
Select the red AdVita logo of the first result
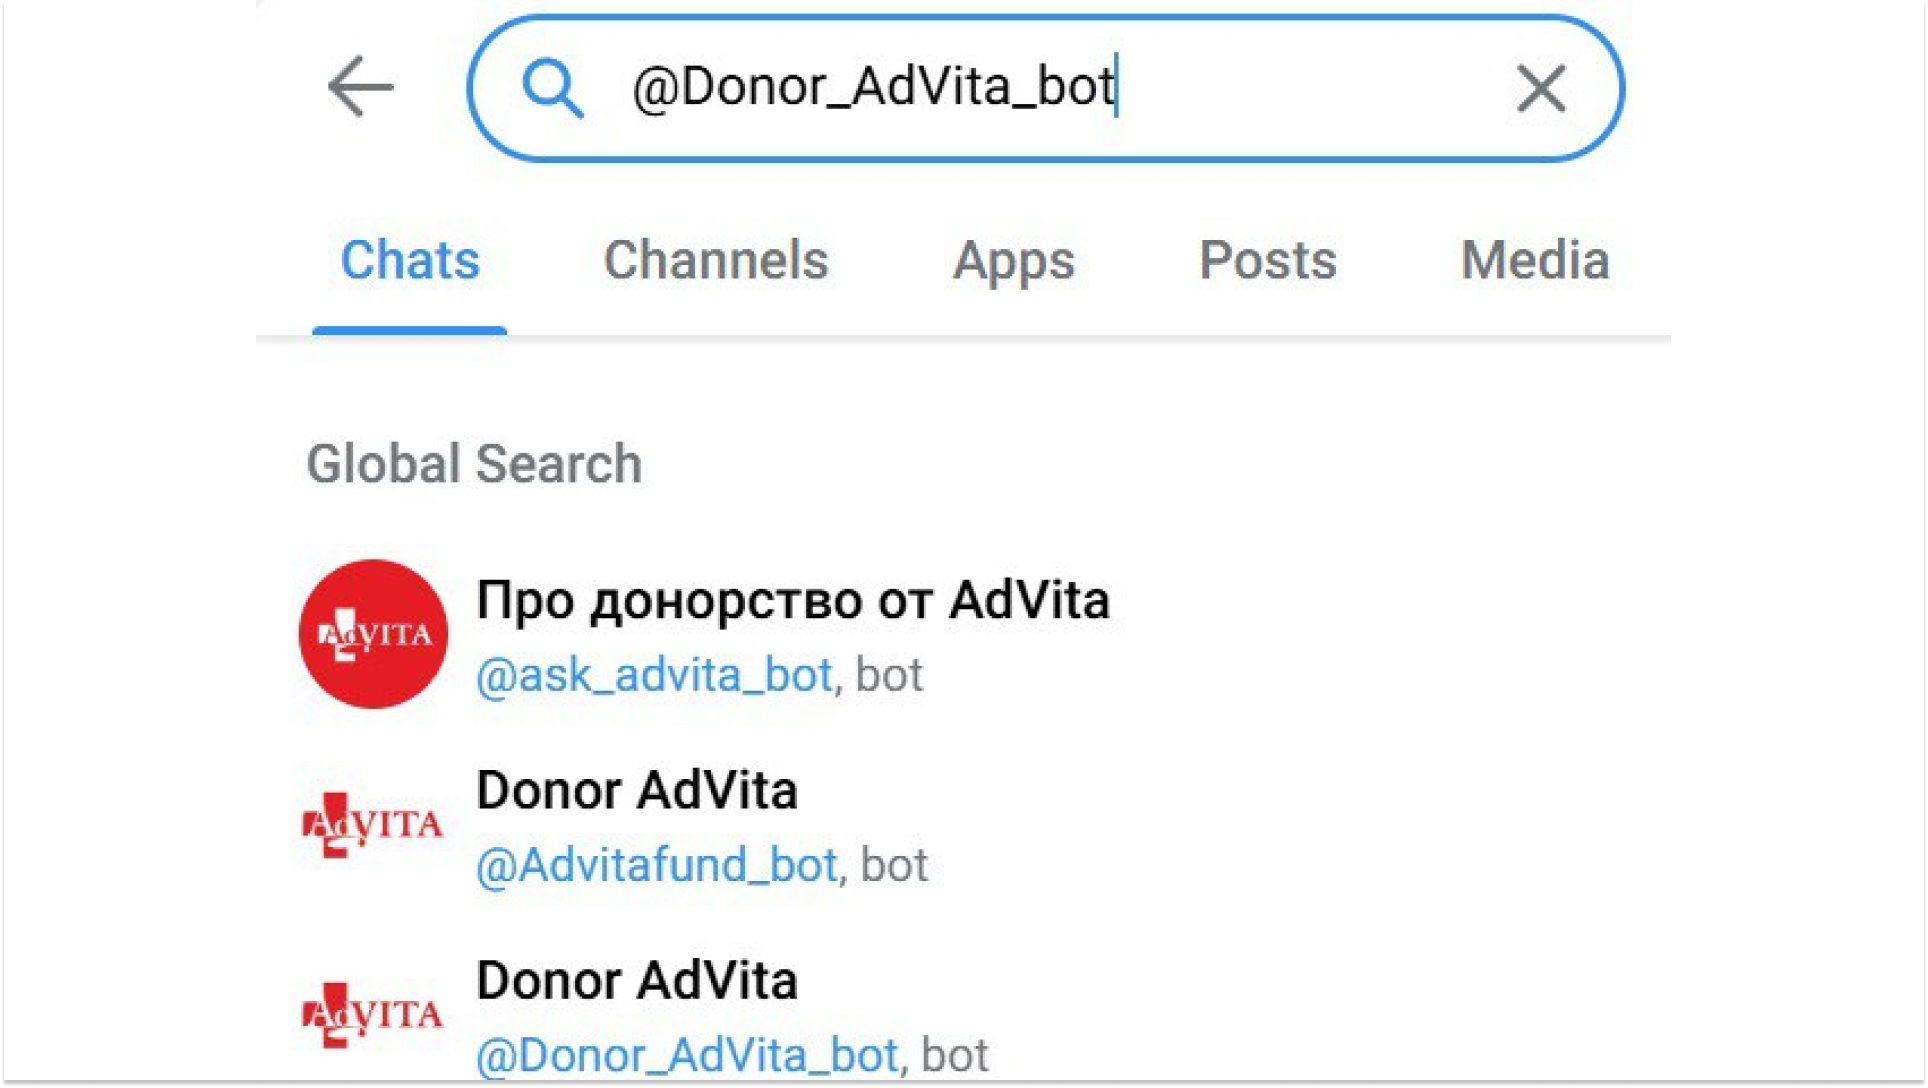373,634
